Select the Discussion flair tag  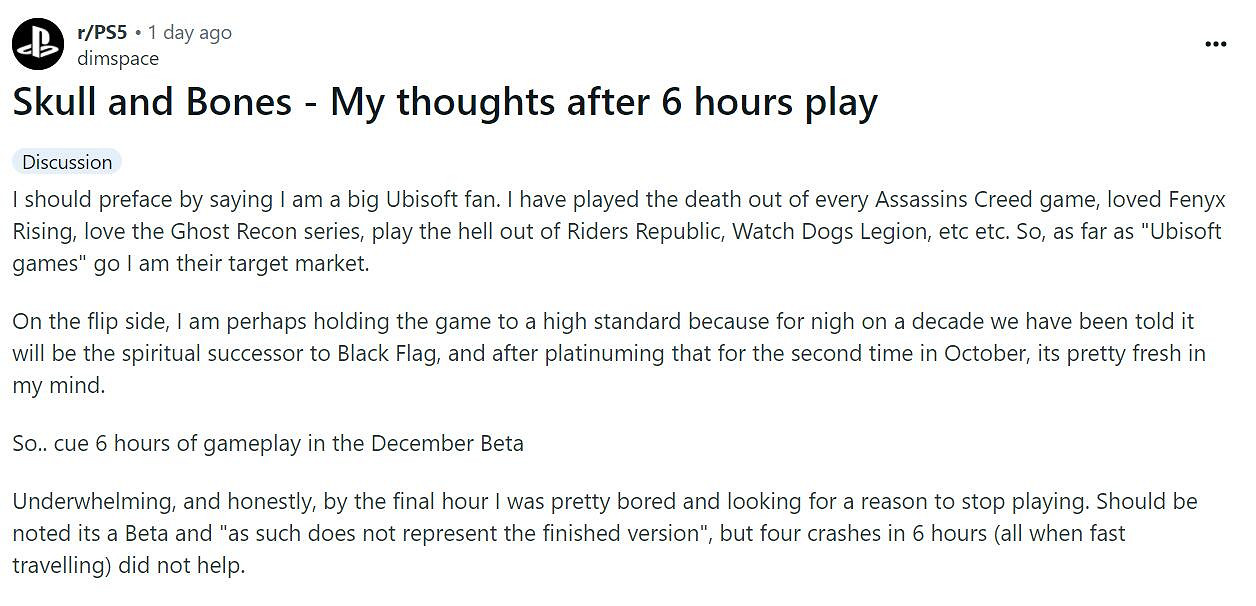click(67, 162)
